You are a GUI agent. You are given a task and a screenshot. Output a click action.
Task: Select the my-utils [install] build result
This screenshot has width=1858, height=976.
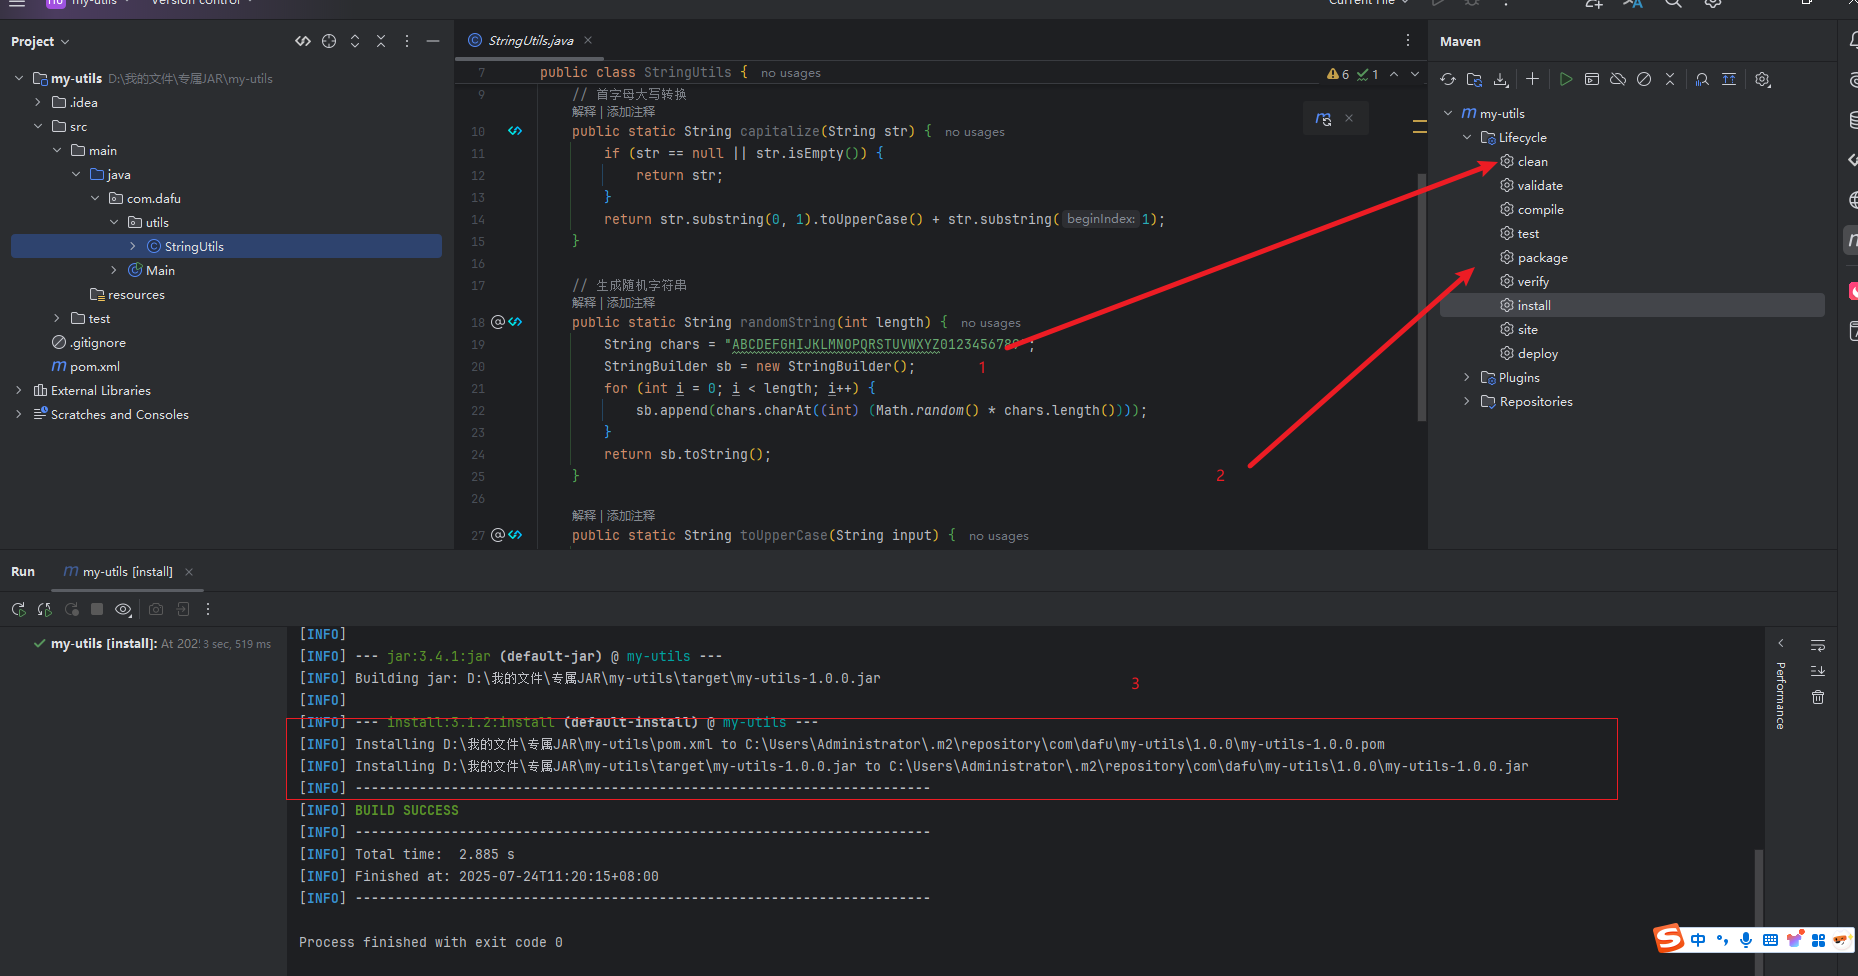152,643
